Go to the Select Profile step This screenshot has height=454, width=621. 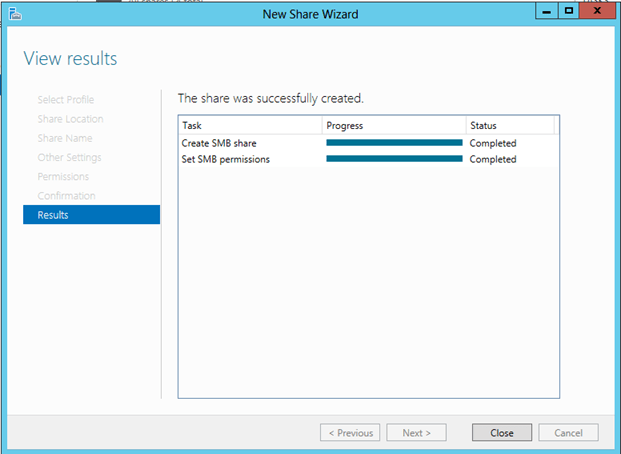pos(66,100)
